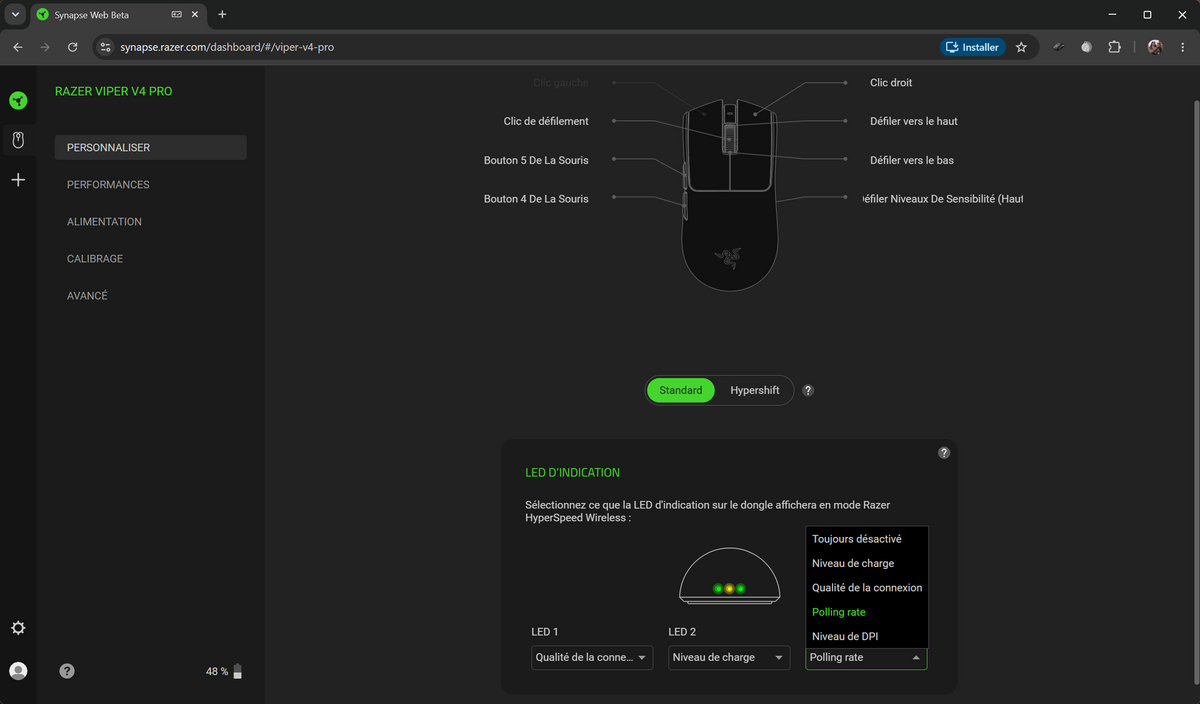Edit the Niveaux De Sensibilité assignment
The width and height of the screenshot is (1200, 704).
click(942, 199)
